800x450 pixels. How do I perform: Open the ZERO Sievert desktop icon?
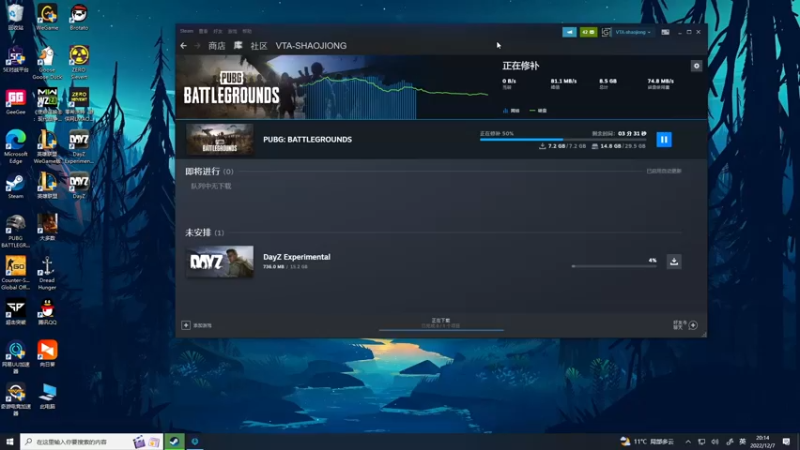[x=79, y=62]
